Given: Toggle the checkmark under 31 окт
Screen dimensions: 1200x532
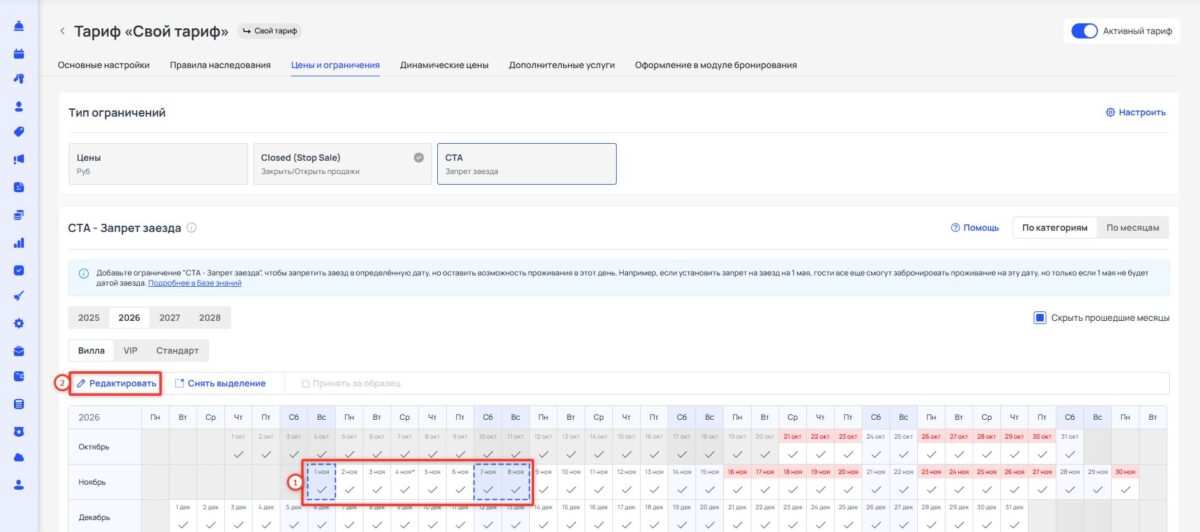Looking at the screenshot, I should tap(1070, 454).
